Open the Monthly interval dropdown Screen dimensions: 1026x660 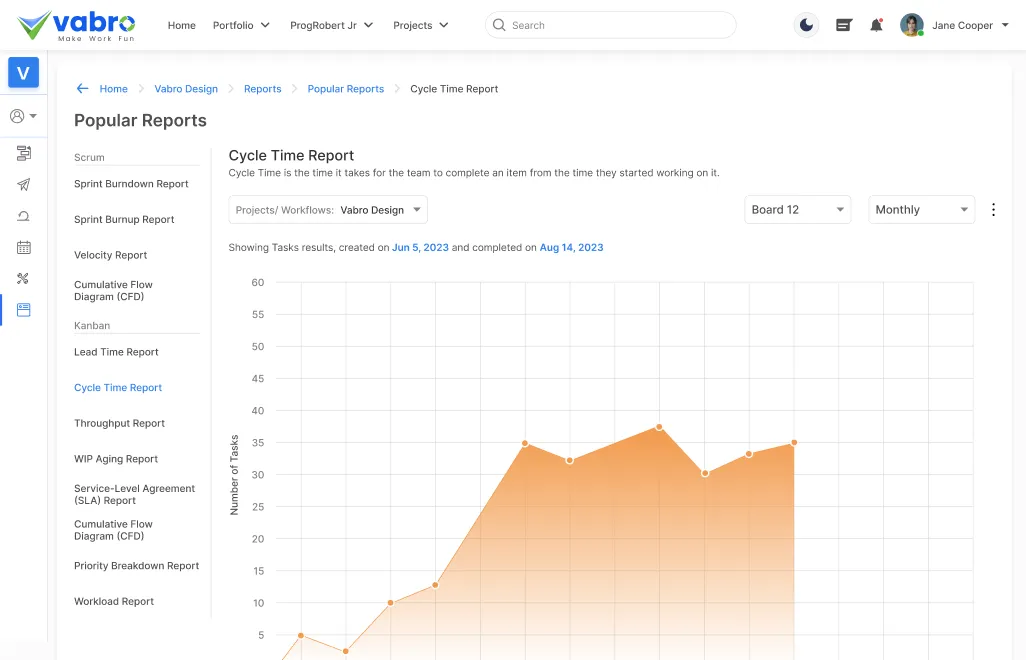pyautogui.click(x=920, y=210)
